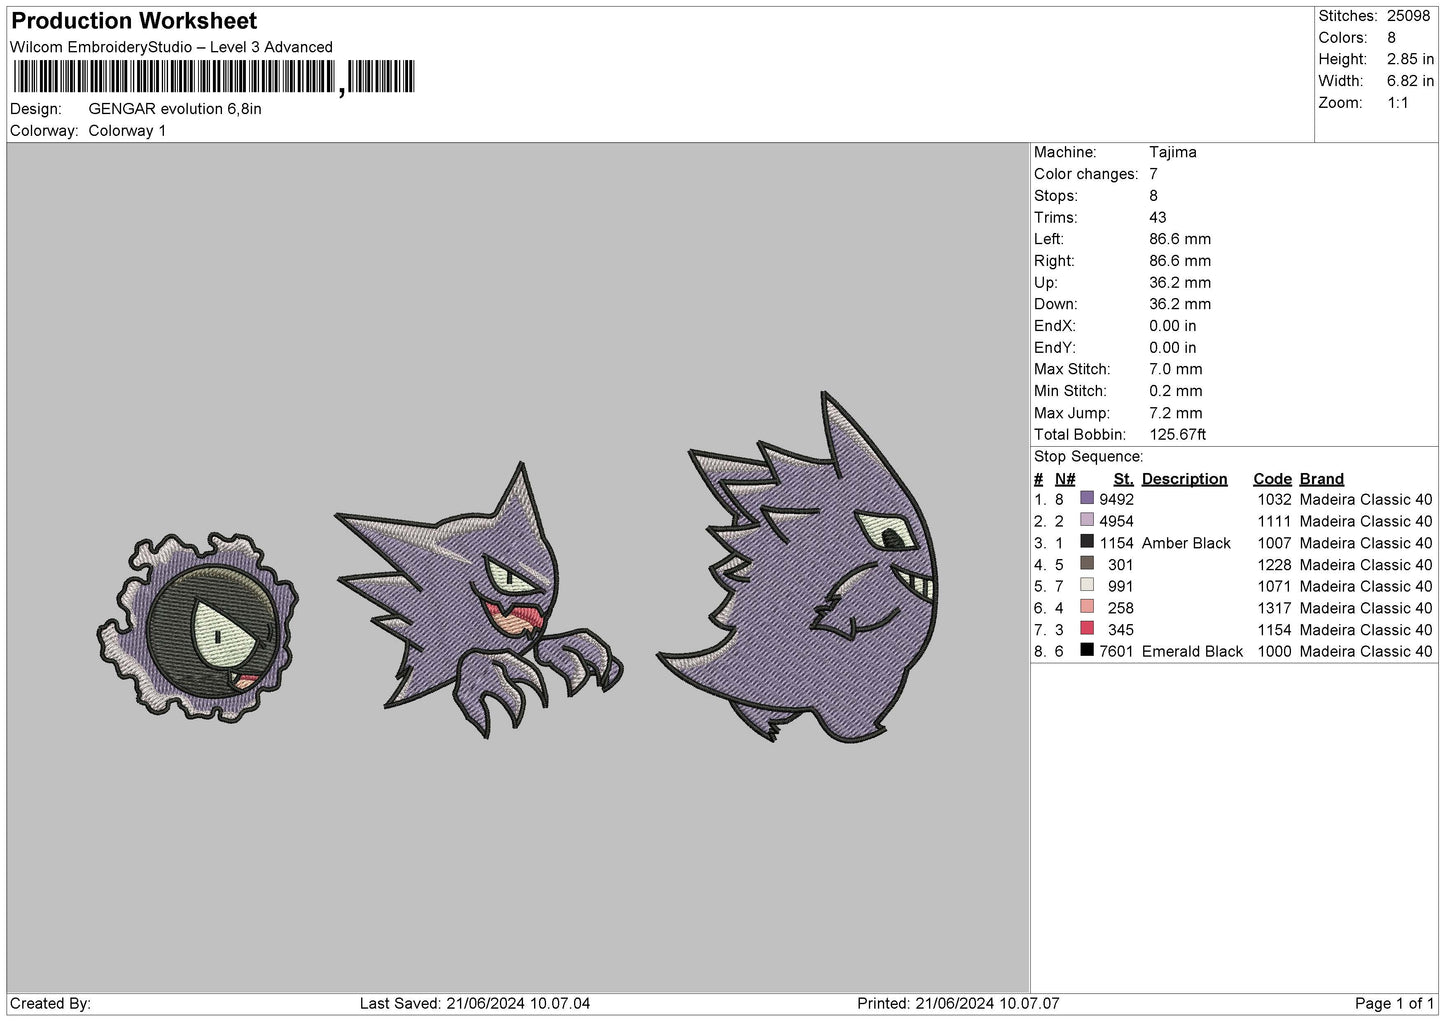Click the machine value 'Tajima'
1445x1021 pixels.
coord(1172,152)
